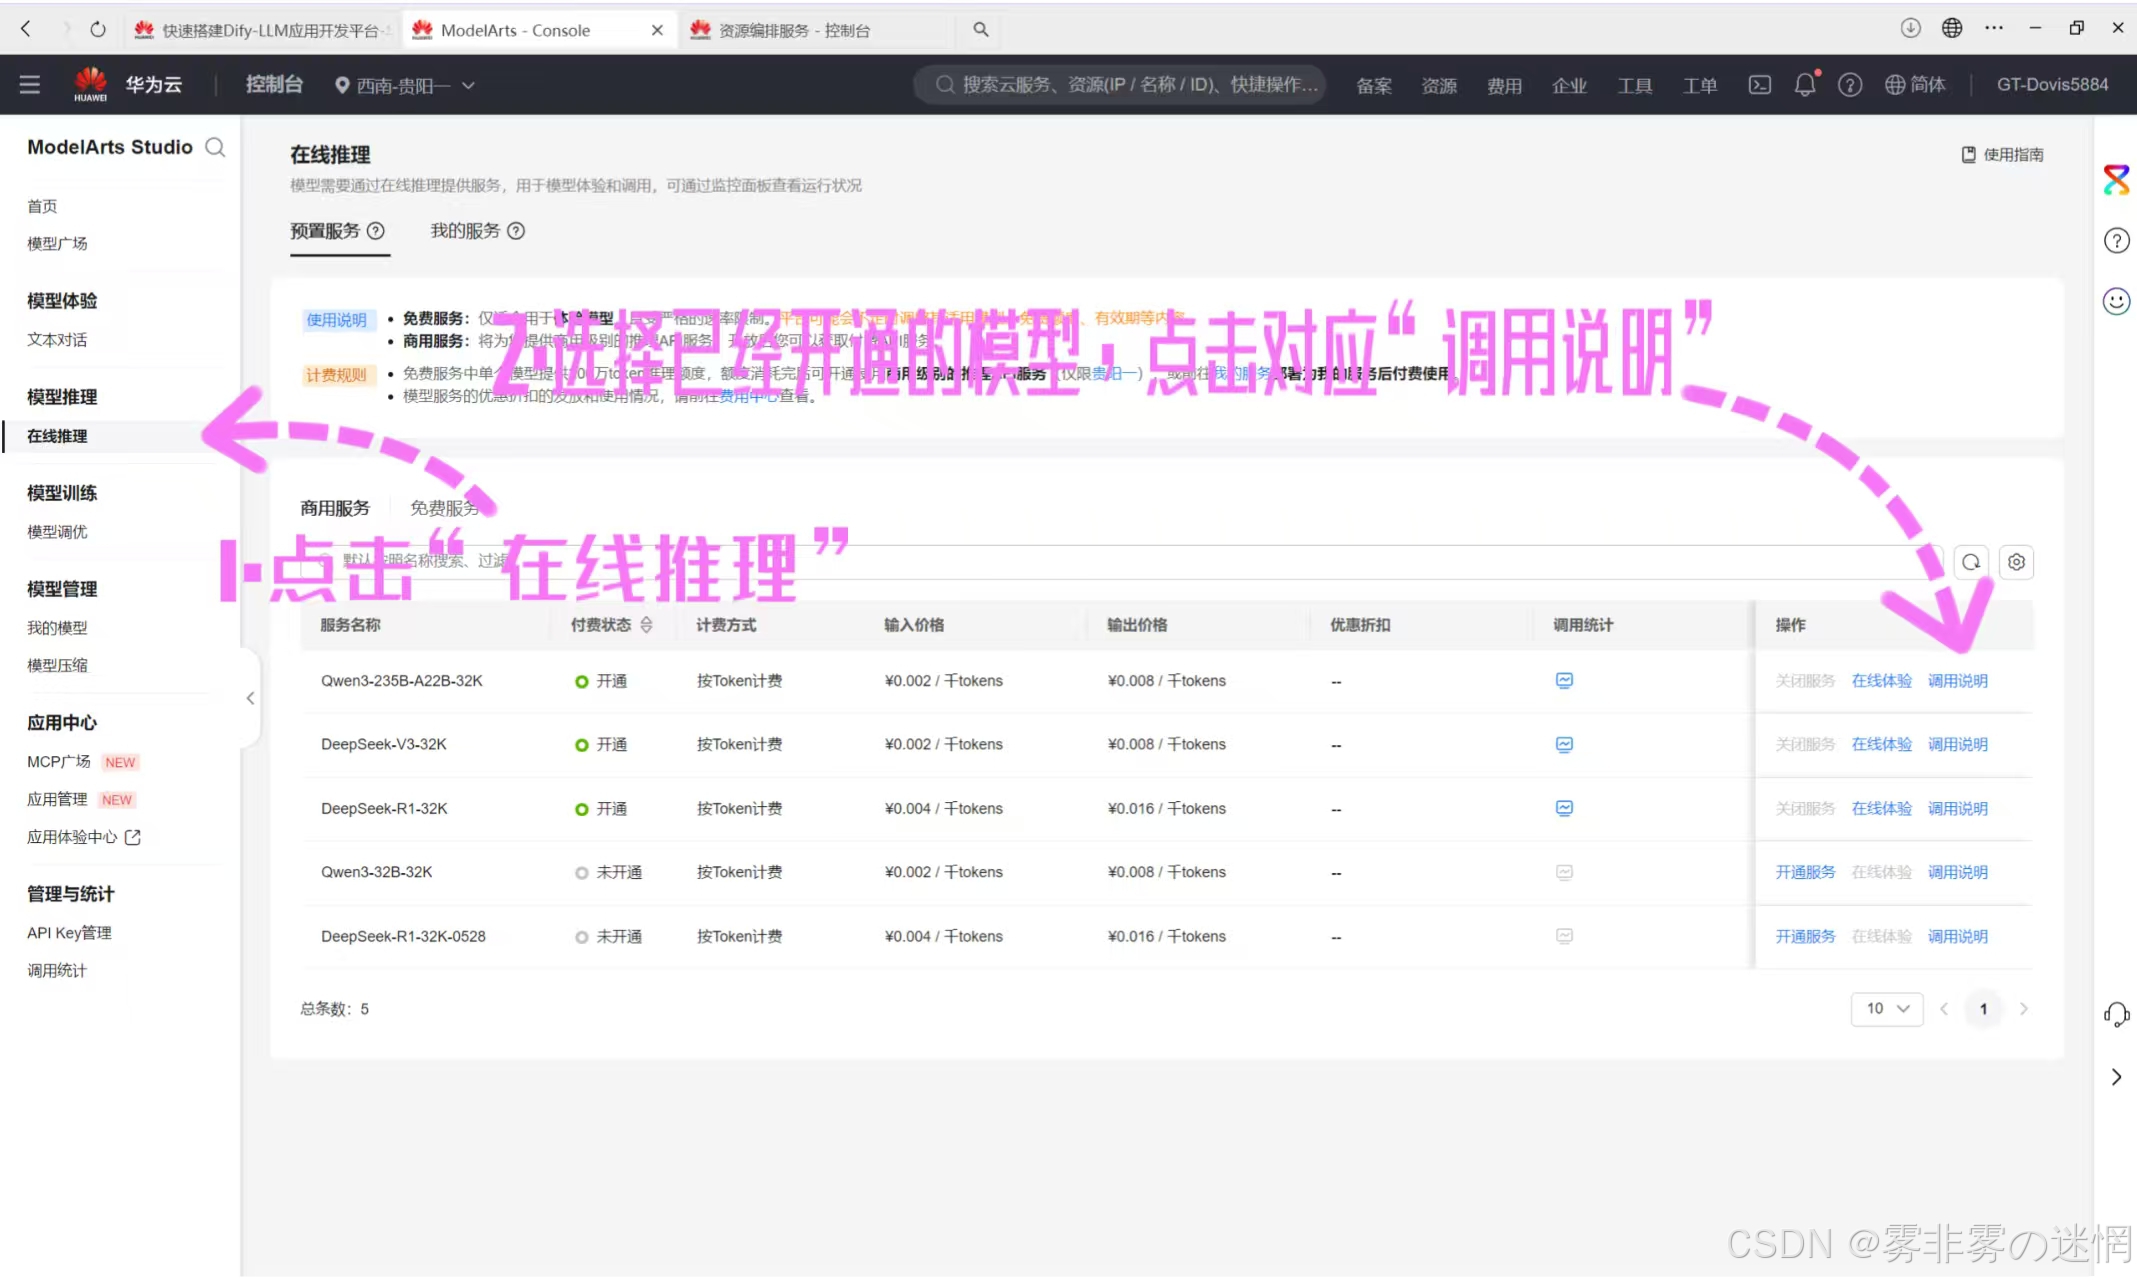Open table column settings gear

point(2017,562)
